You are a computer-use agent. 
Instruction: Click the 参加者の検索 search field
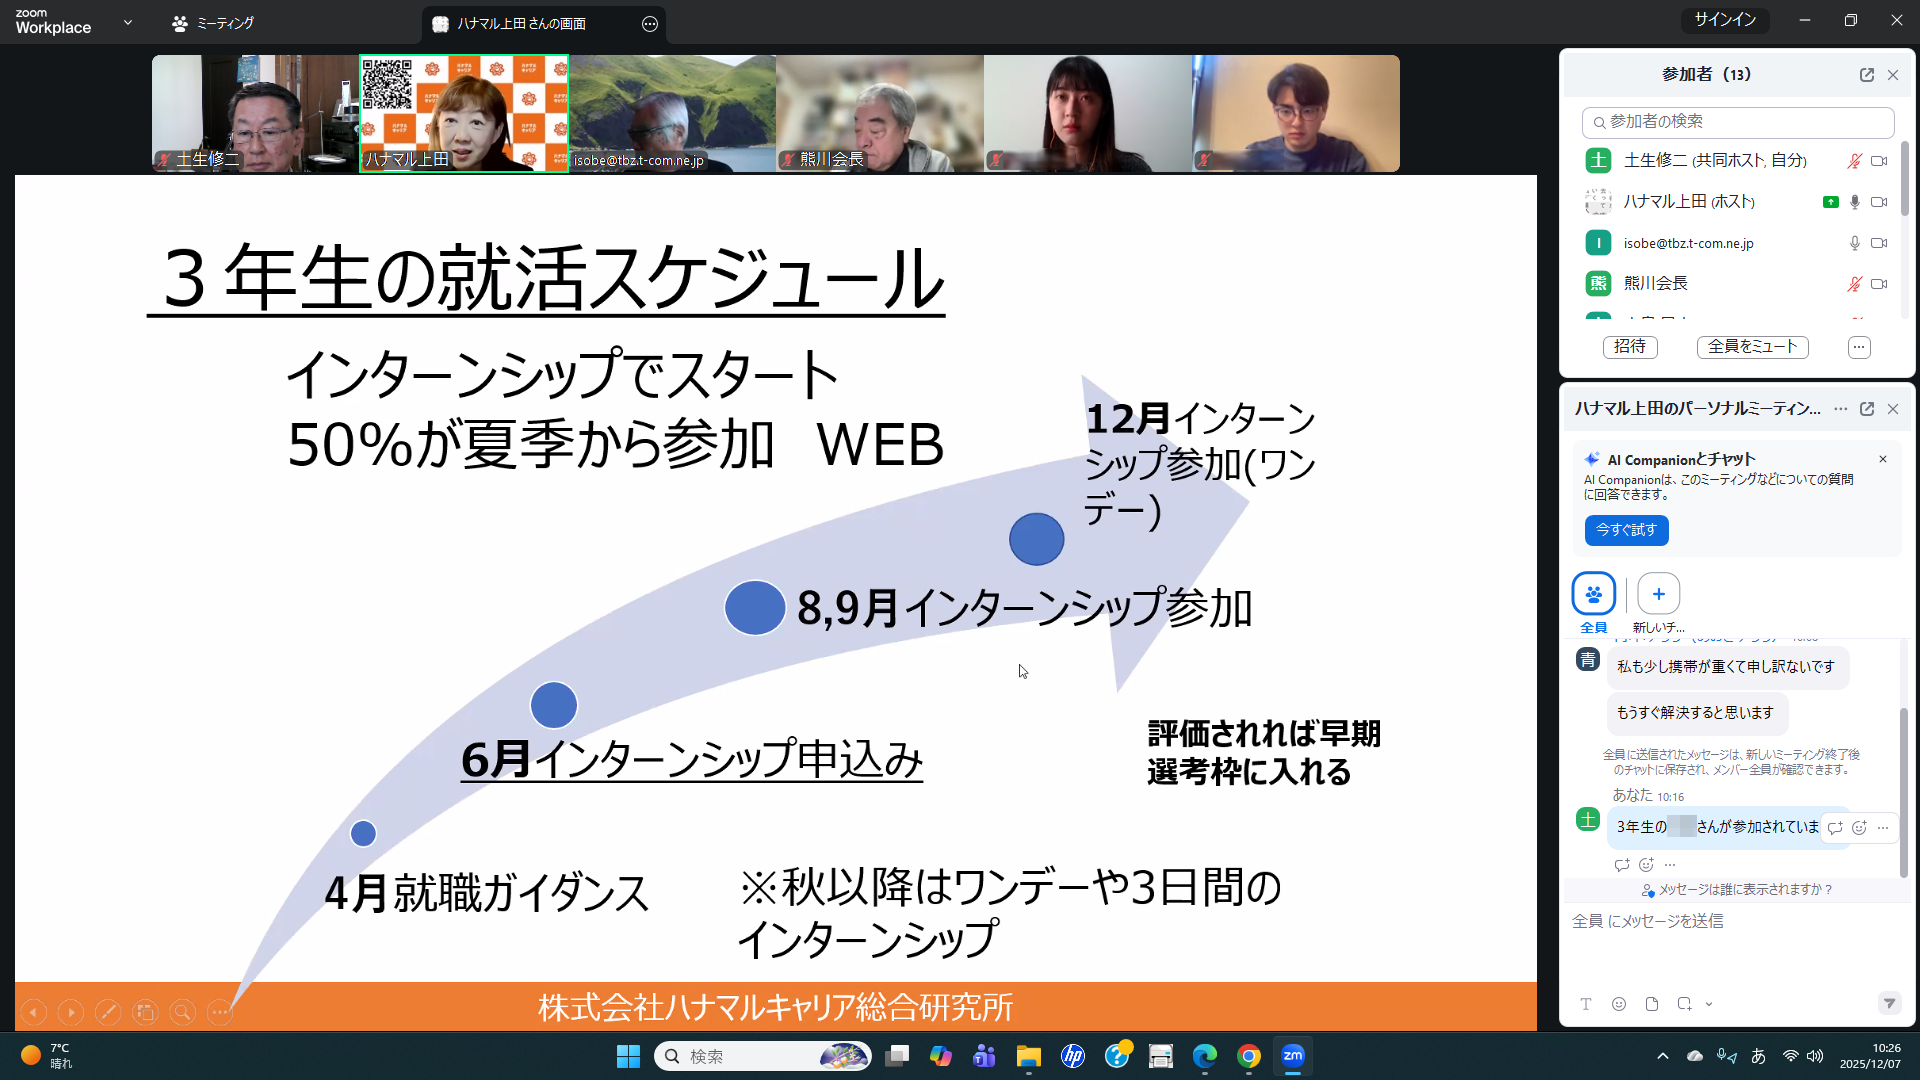pyautogui.click(x=1738, y=122)
